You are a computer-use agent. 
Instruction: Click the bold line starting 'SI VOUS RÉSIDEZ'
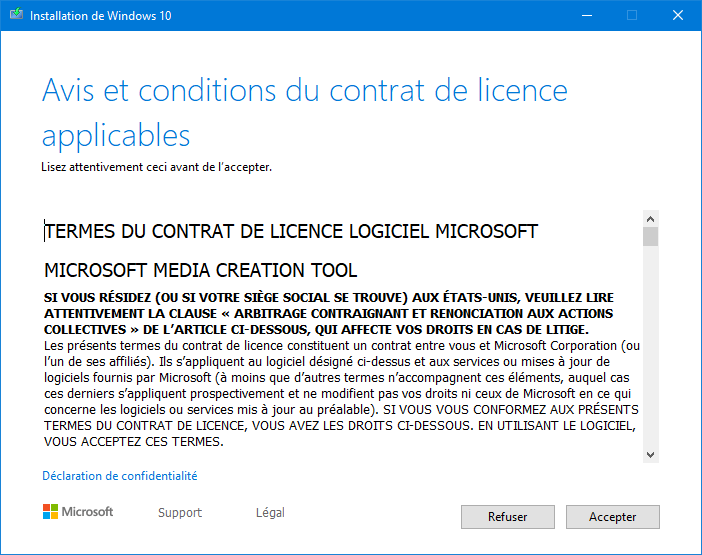[329, 298]
